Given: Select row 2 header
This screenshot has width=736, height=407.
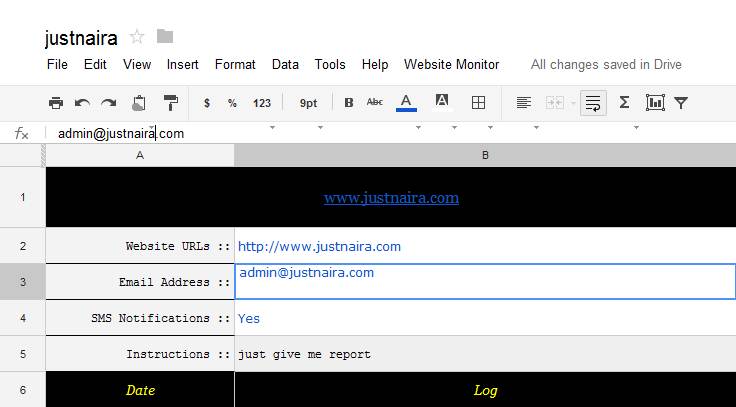Looking at the screenshot, I should click(x=23, y=246).
